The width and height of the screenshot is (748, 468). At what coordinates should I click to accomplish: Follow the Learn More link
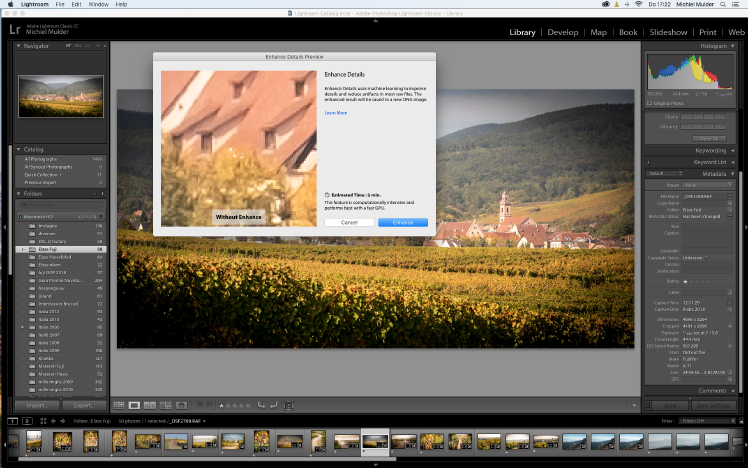pyautogui.click(x=336, y=113)
